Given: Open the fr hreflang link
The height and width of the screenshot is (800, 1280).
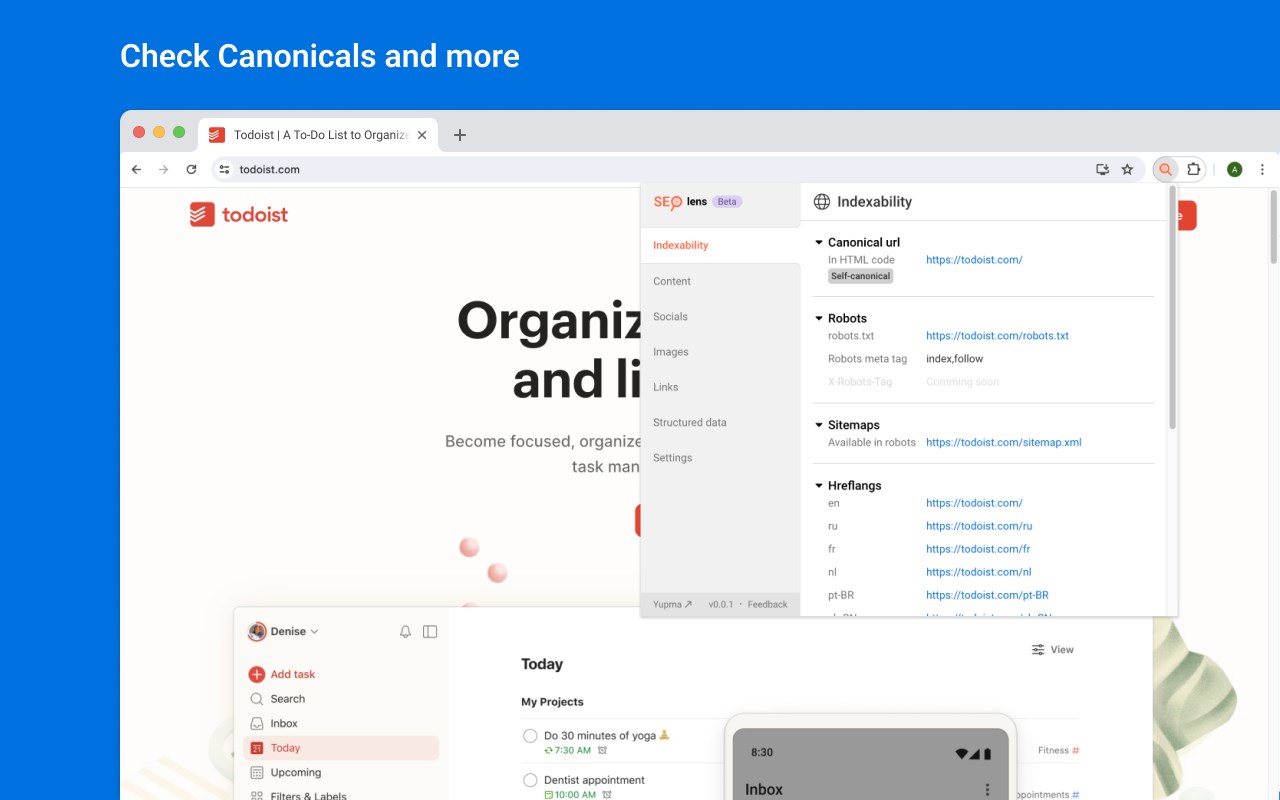Looking at the screenshot, I should coord(978,549).
